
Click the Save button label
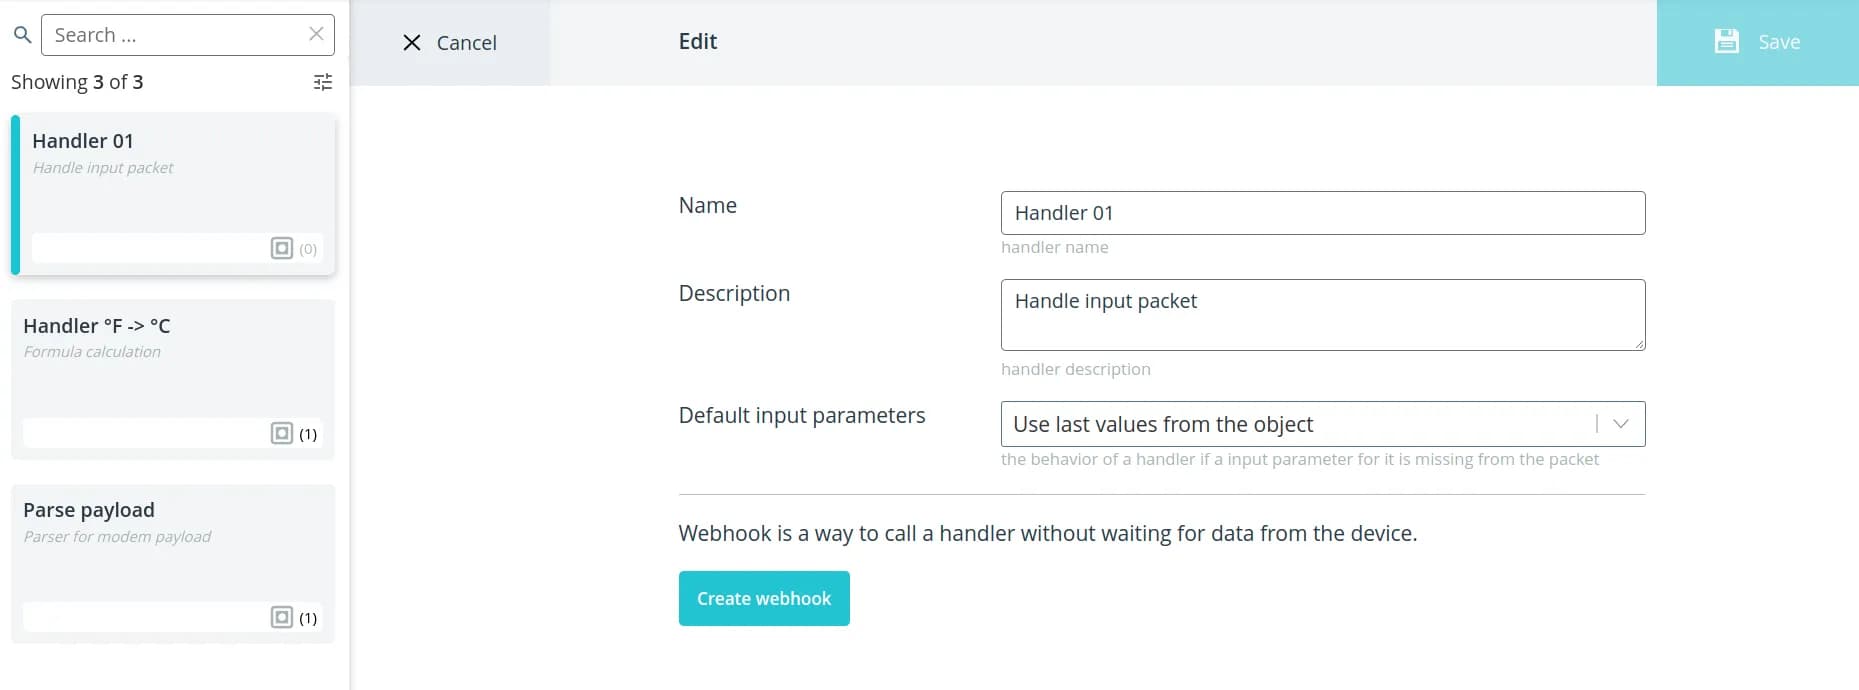click(1779, 42)
